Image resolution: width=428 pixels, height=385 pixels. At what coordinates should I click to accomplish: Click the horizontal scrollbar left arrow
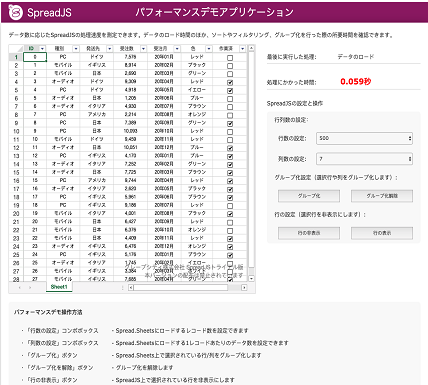click(131, 287)
